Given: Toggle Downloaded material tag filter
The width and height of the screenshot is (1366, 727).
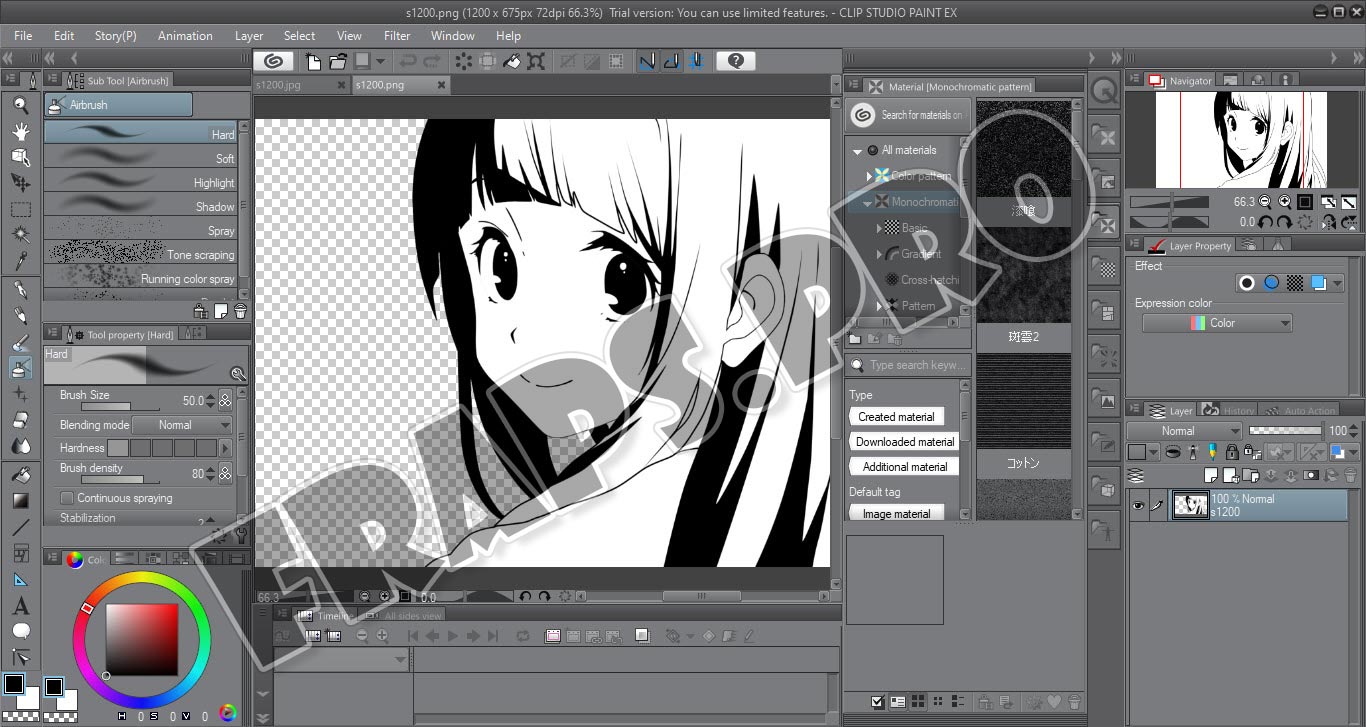Looking at the screenshot, I should click(x=905, y=442).
